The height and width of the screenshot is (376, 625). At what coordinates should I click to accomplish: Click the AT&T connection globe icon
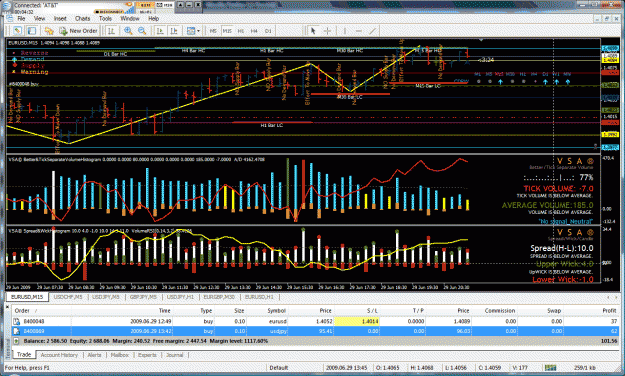pyautogui.click(x=6, y=7)
